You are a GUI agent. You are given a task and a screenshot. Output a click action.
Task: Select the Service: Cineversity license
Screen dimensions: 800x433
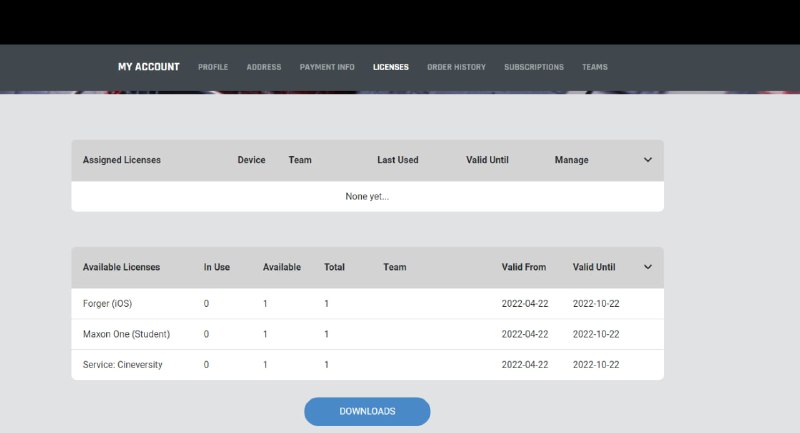point(367,365)
